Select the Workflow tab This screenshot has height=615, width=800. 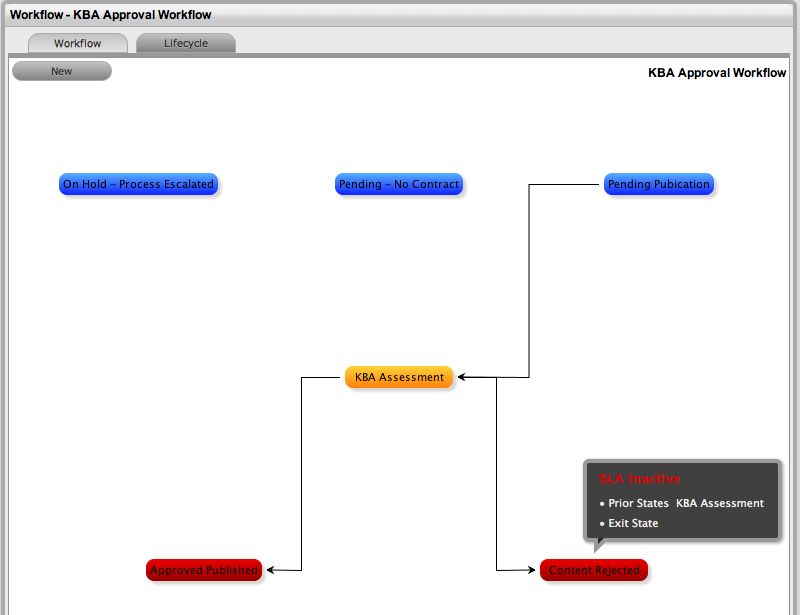click(x=78, y=43)
